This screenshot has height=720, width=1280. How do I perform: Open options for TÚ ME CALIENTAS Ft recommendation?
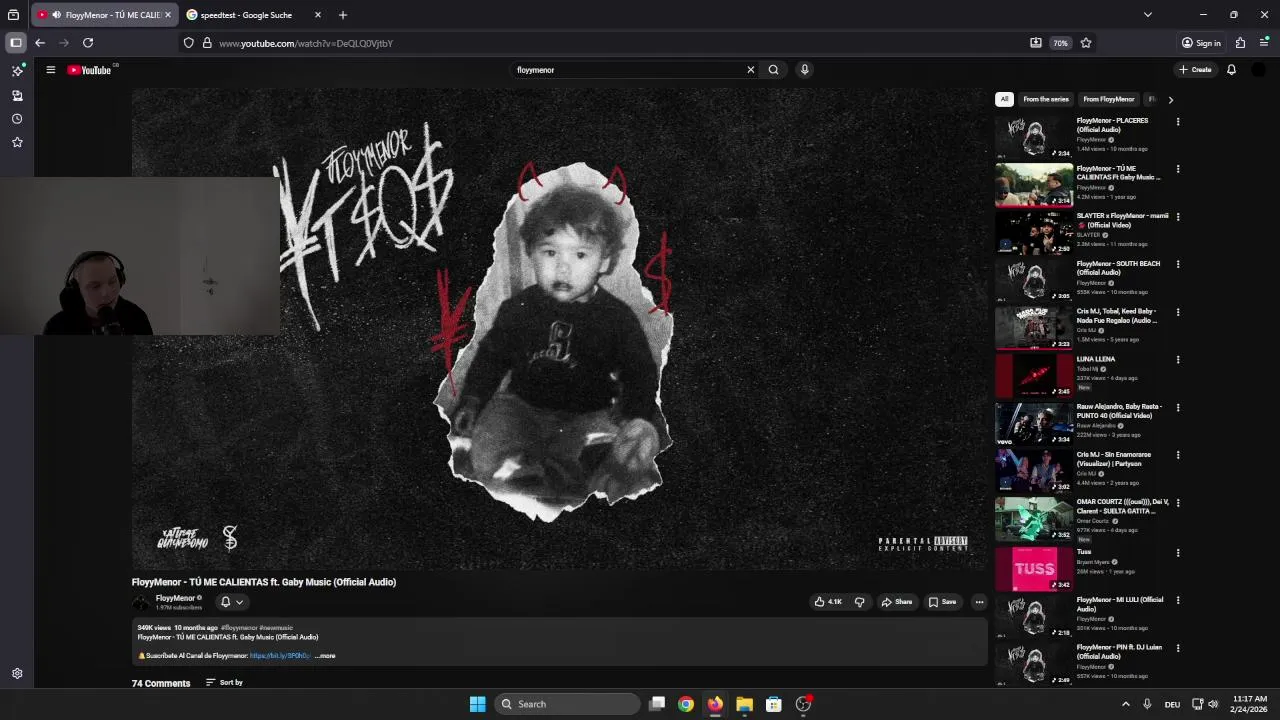(x=1178, y=169)
